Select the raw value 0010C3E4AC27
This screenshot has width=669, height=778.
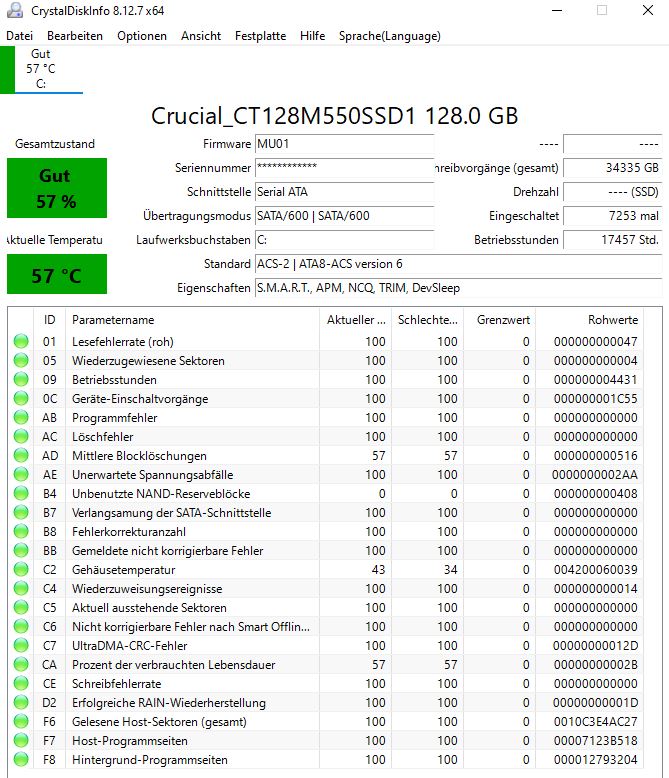point(596,721)
